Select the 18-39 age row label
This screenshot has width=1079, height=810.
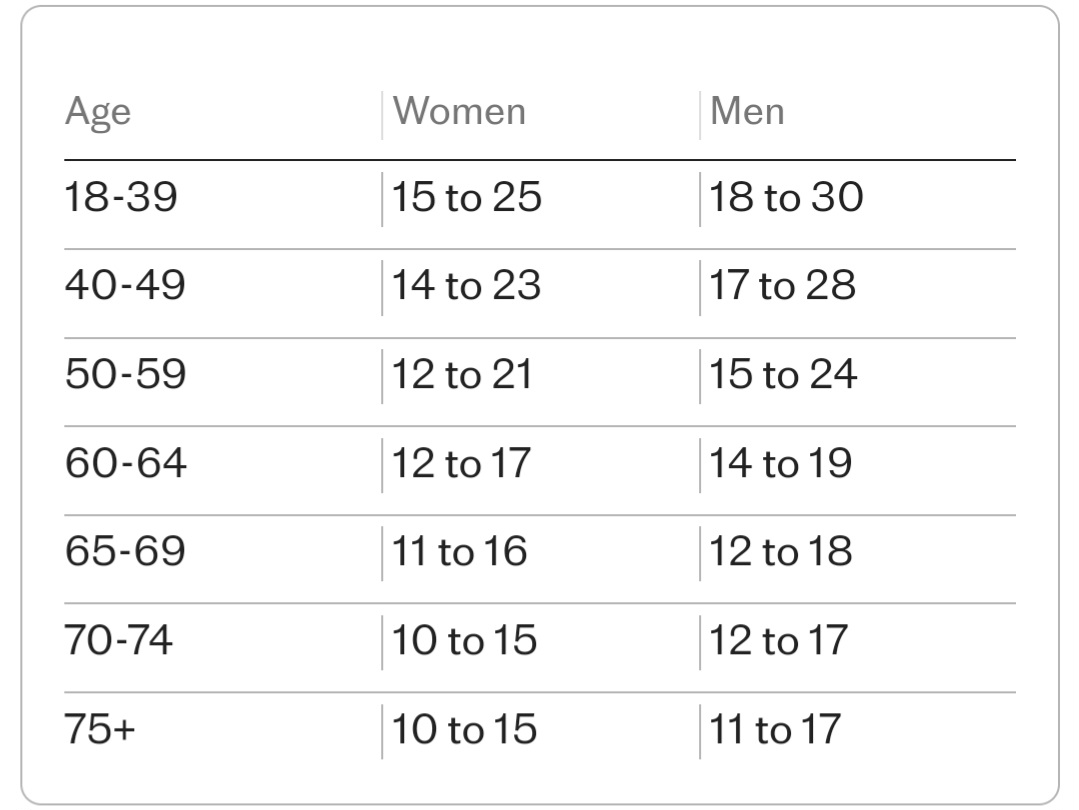121,197
